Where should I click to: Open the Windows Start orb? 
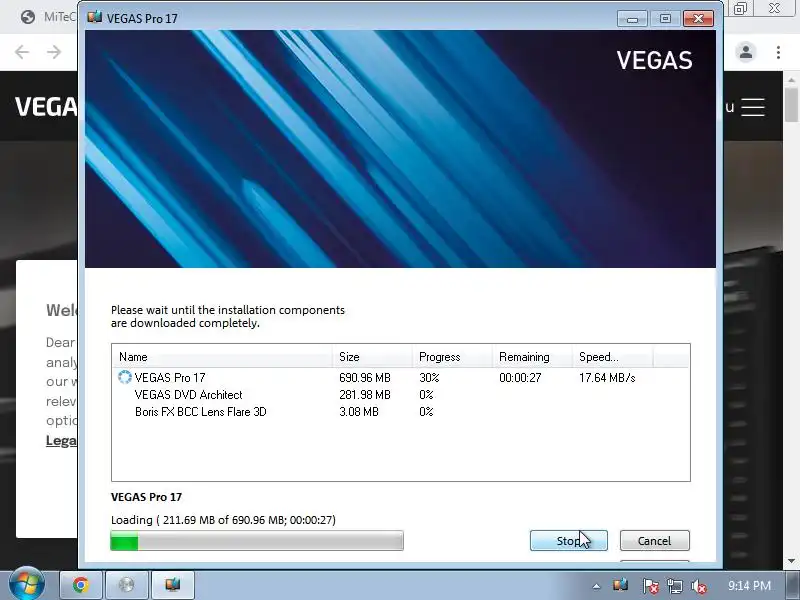[x=27, y=584]
